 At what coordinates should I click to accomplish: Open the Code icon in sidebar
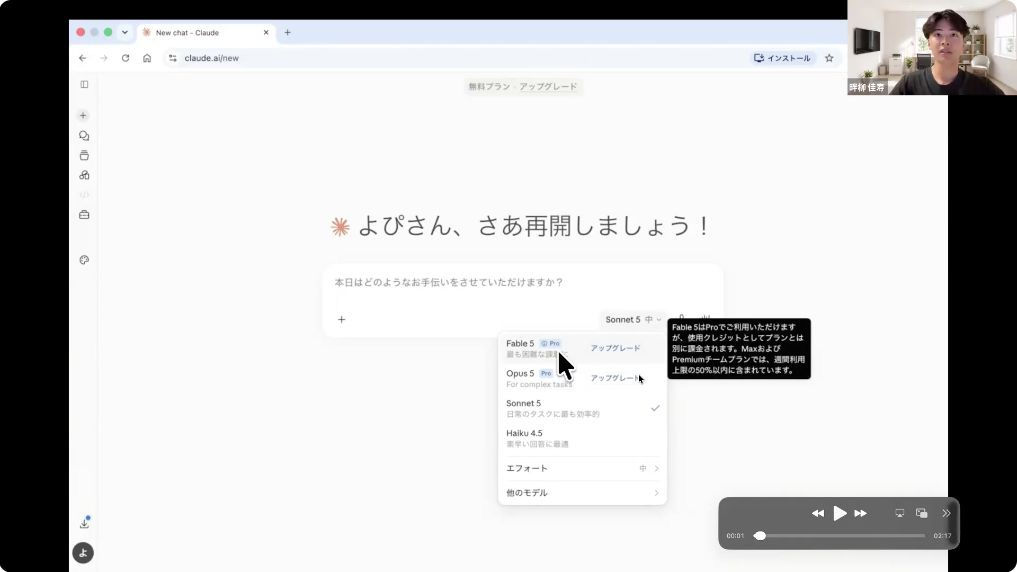pos(84,195)
